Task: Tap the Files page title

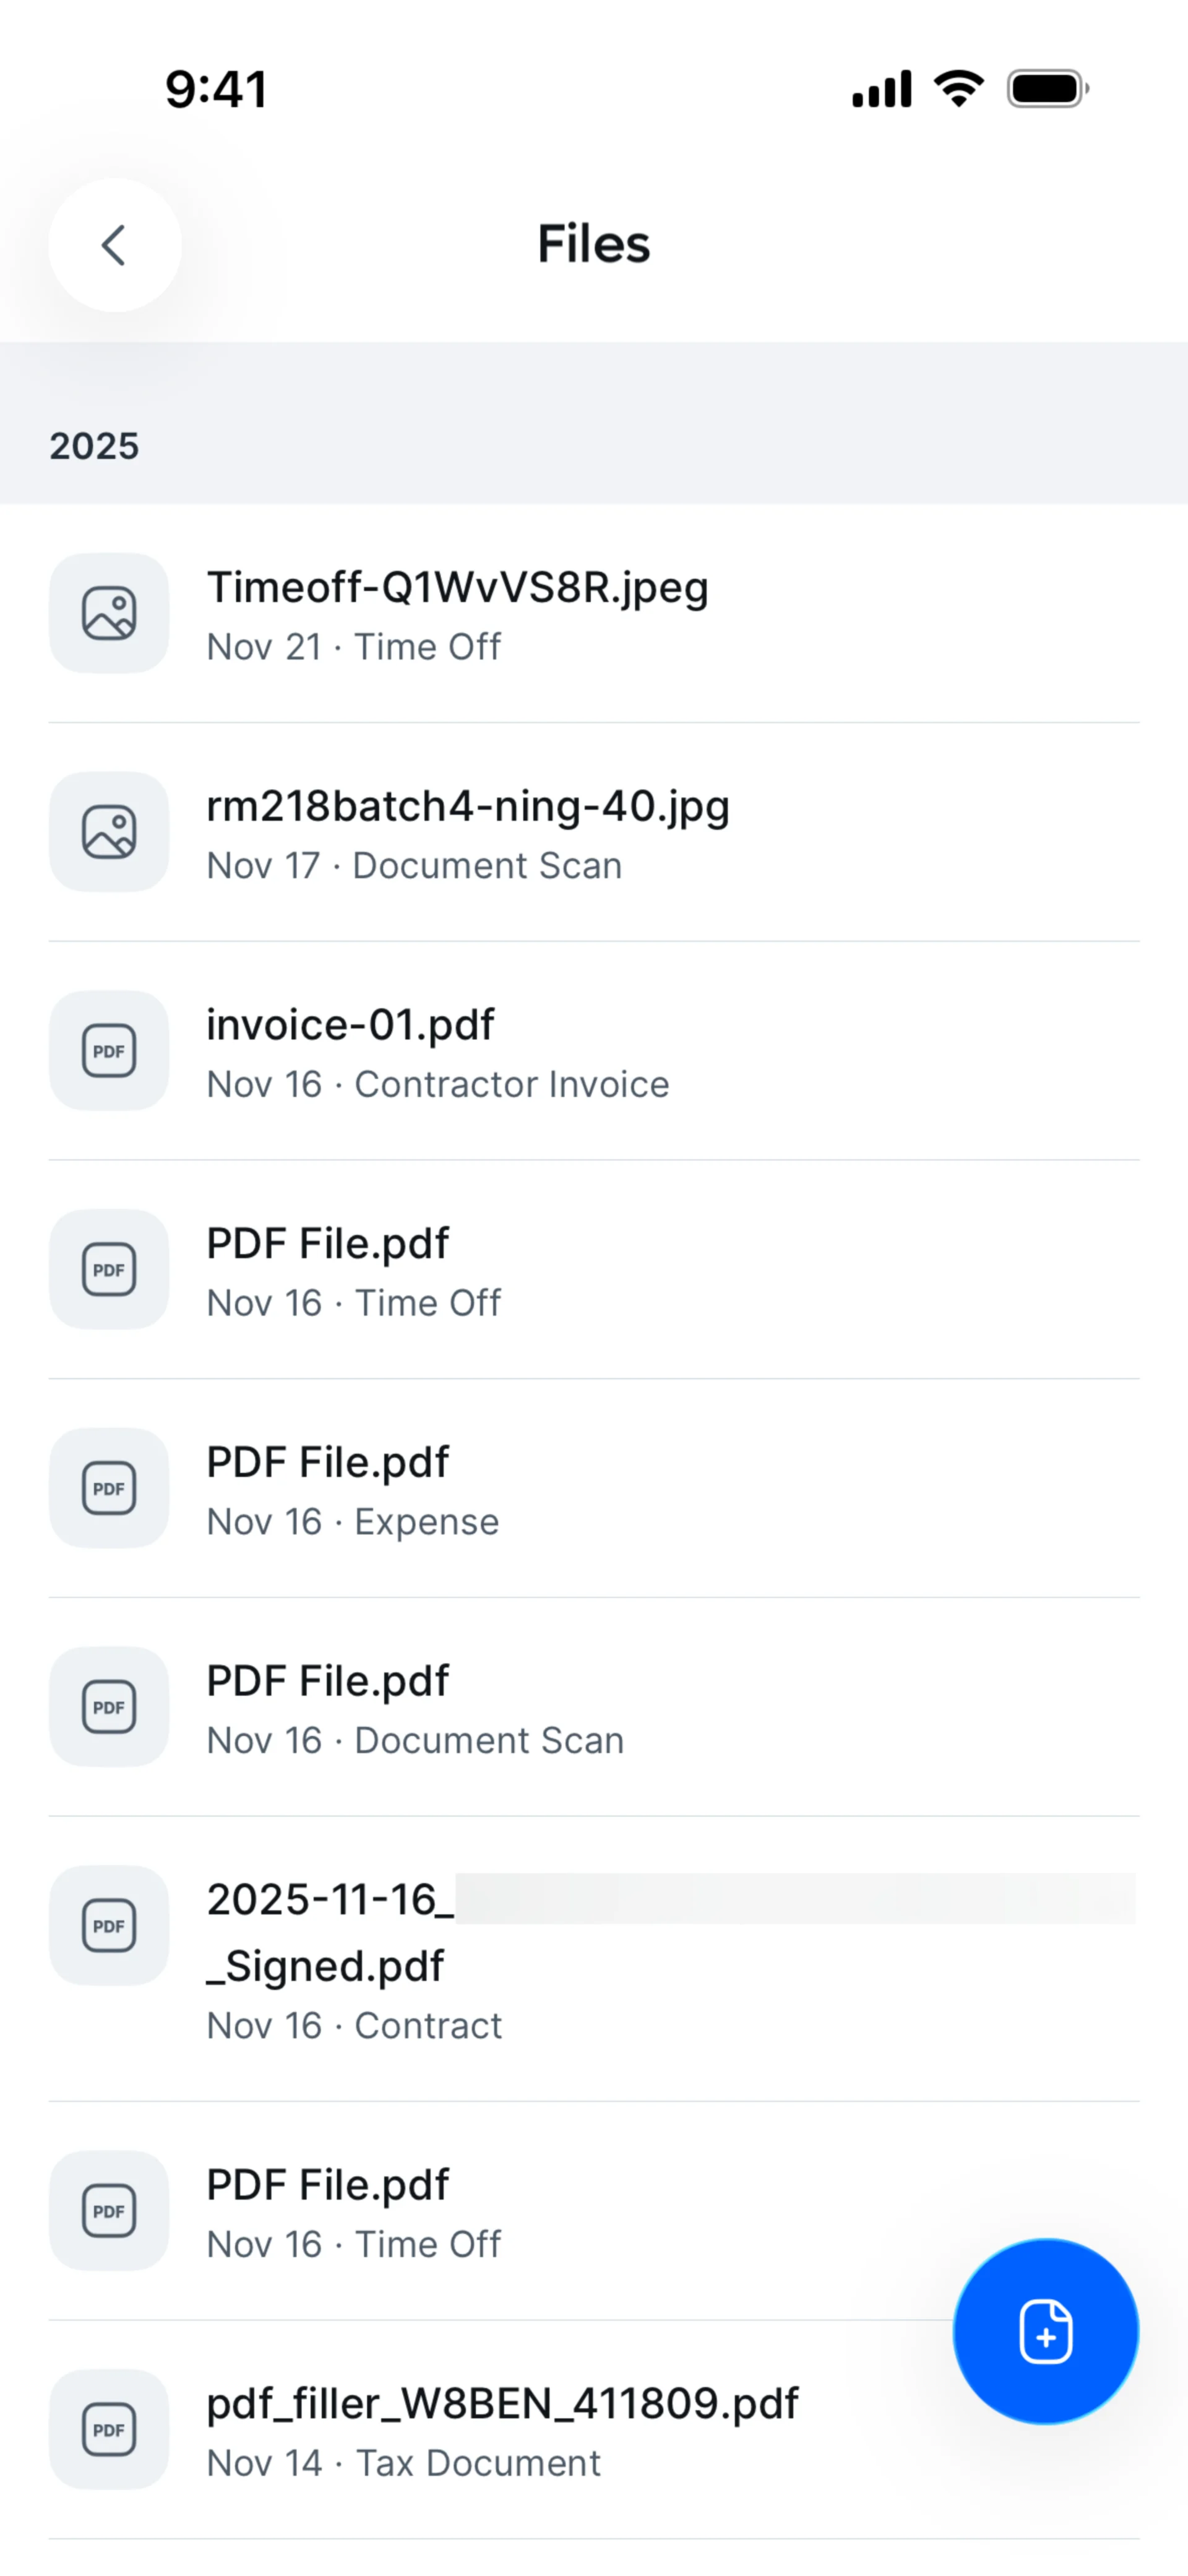Action: pos(594,244)
